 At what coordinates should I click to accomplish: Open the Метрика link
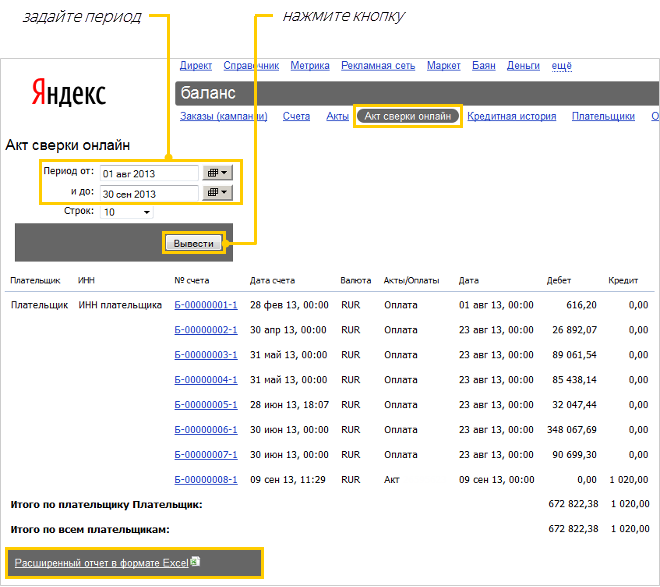click(x=310, y=66)
